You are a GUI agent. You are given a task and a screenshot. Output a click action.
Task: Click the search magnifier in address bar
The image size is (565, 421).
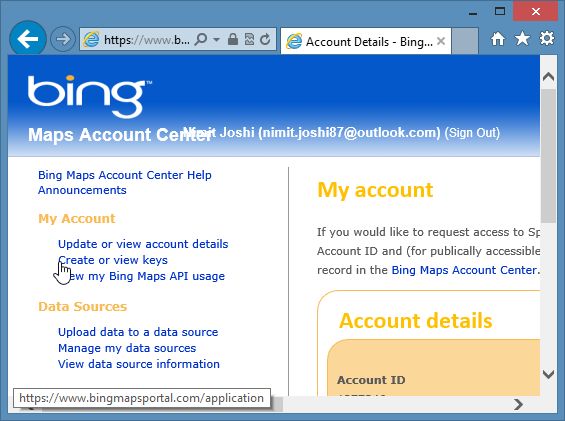201,39
